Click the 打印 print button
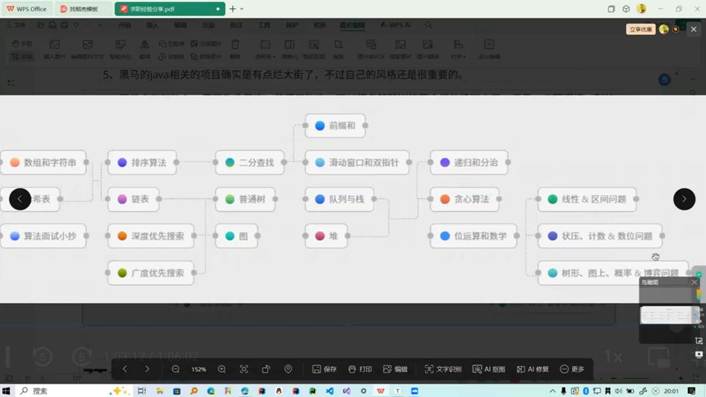 click(360, 369)
